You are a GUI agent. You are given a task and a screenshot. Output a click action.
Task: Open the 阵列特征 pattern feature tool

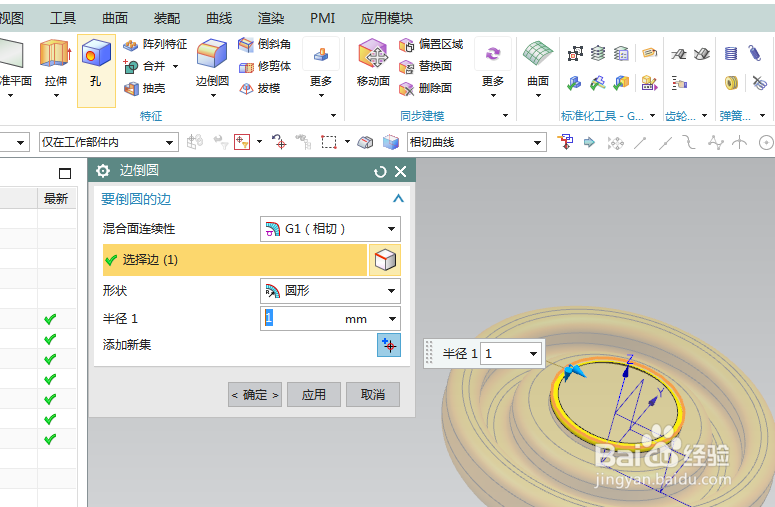pos(155,44)
